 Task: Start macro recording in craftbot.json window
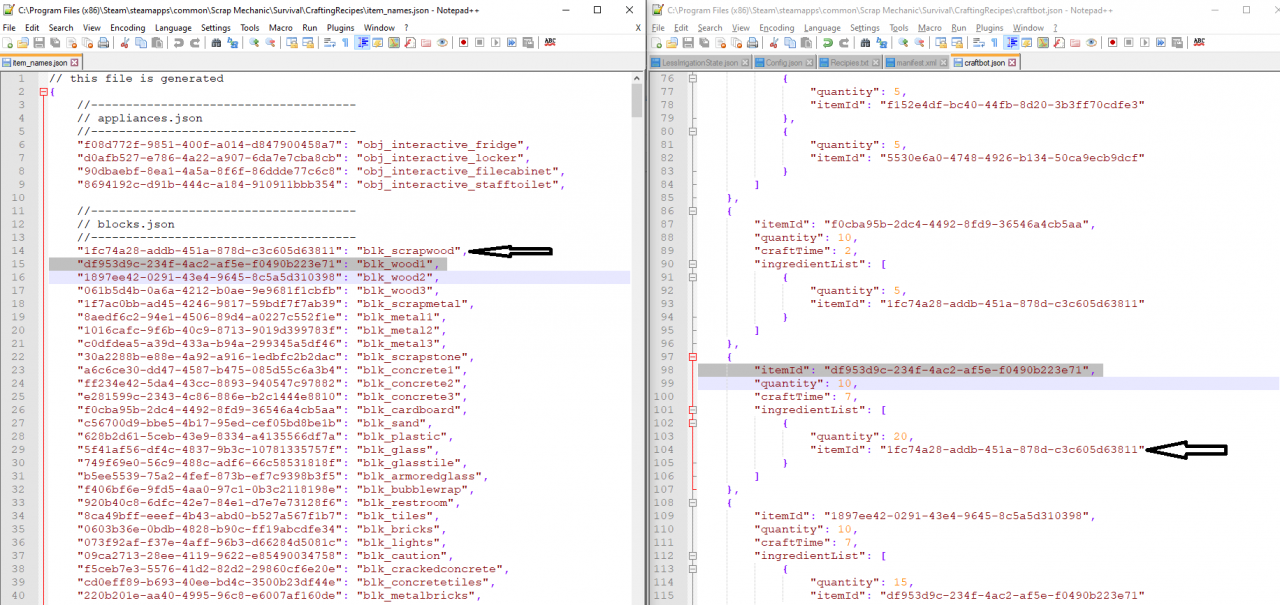point(1110,43)
